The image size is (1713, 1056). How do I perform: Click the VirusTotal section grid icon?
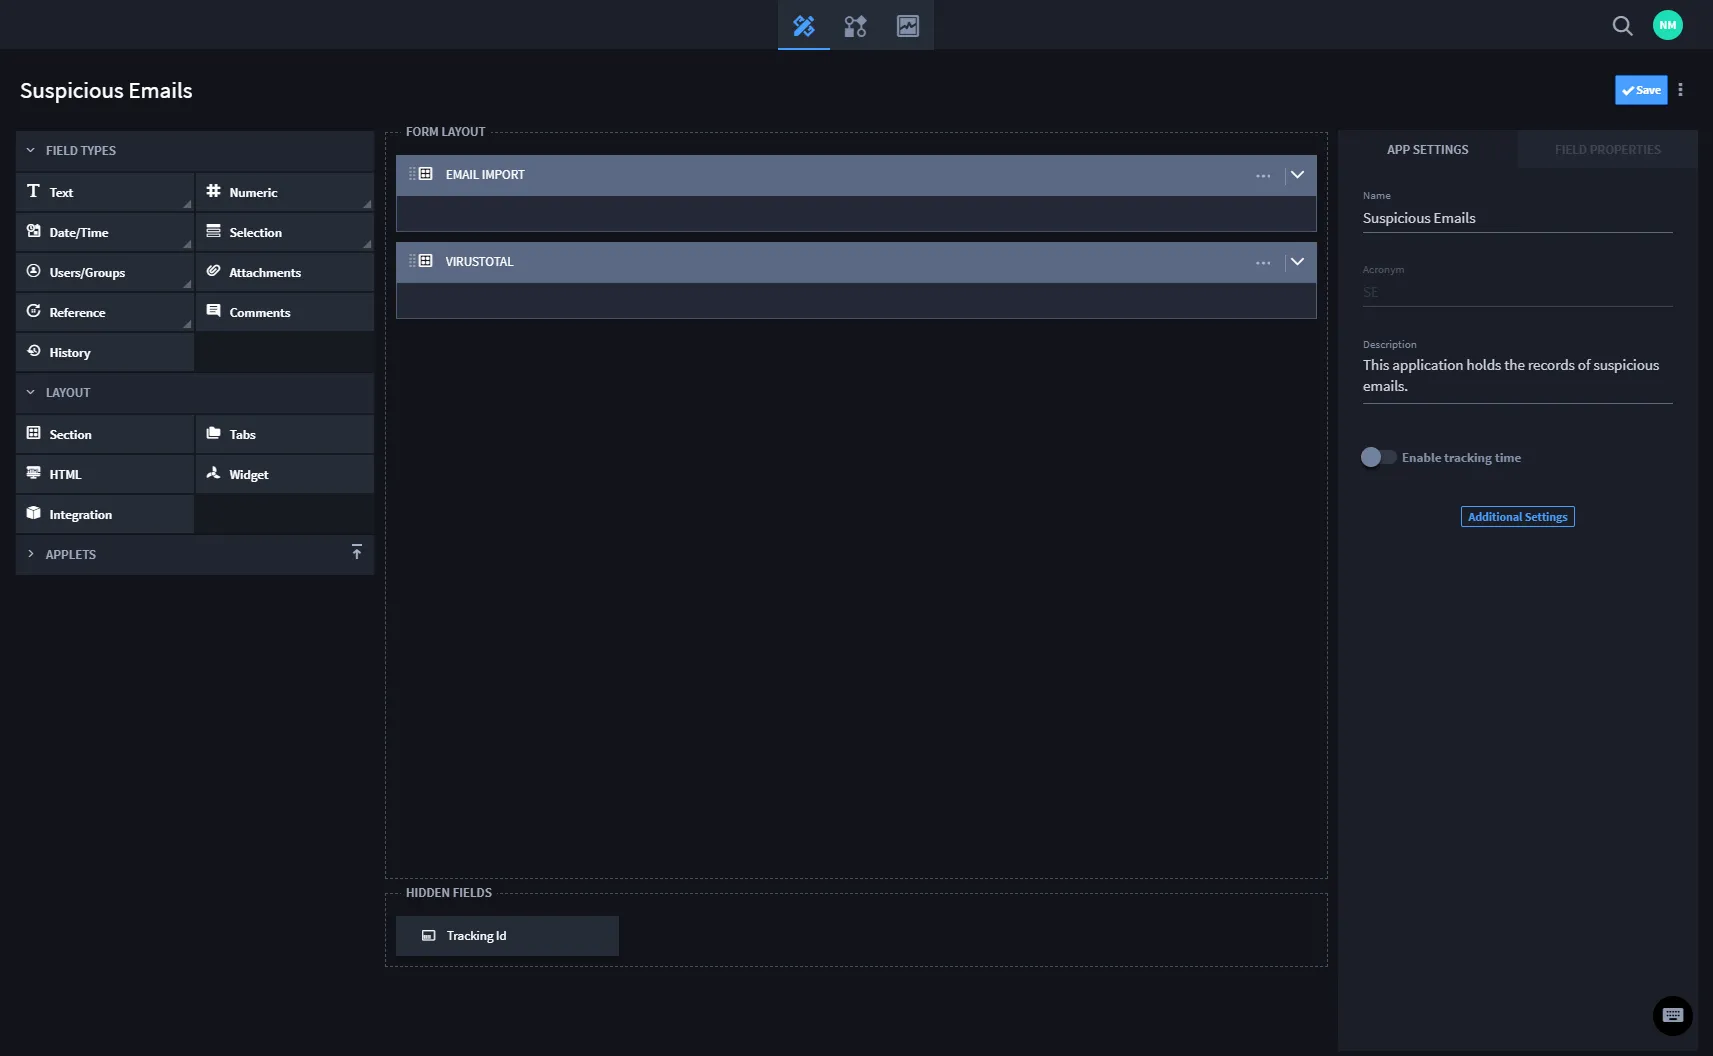[425, 261]
